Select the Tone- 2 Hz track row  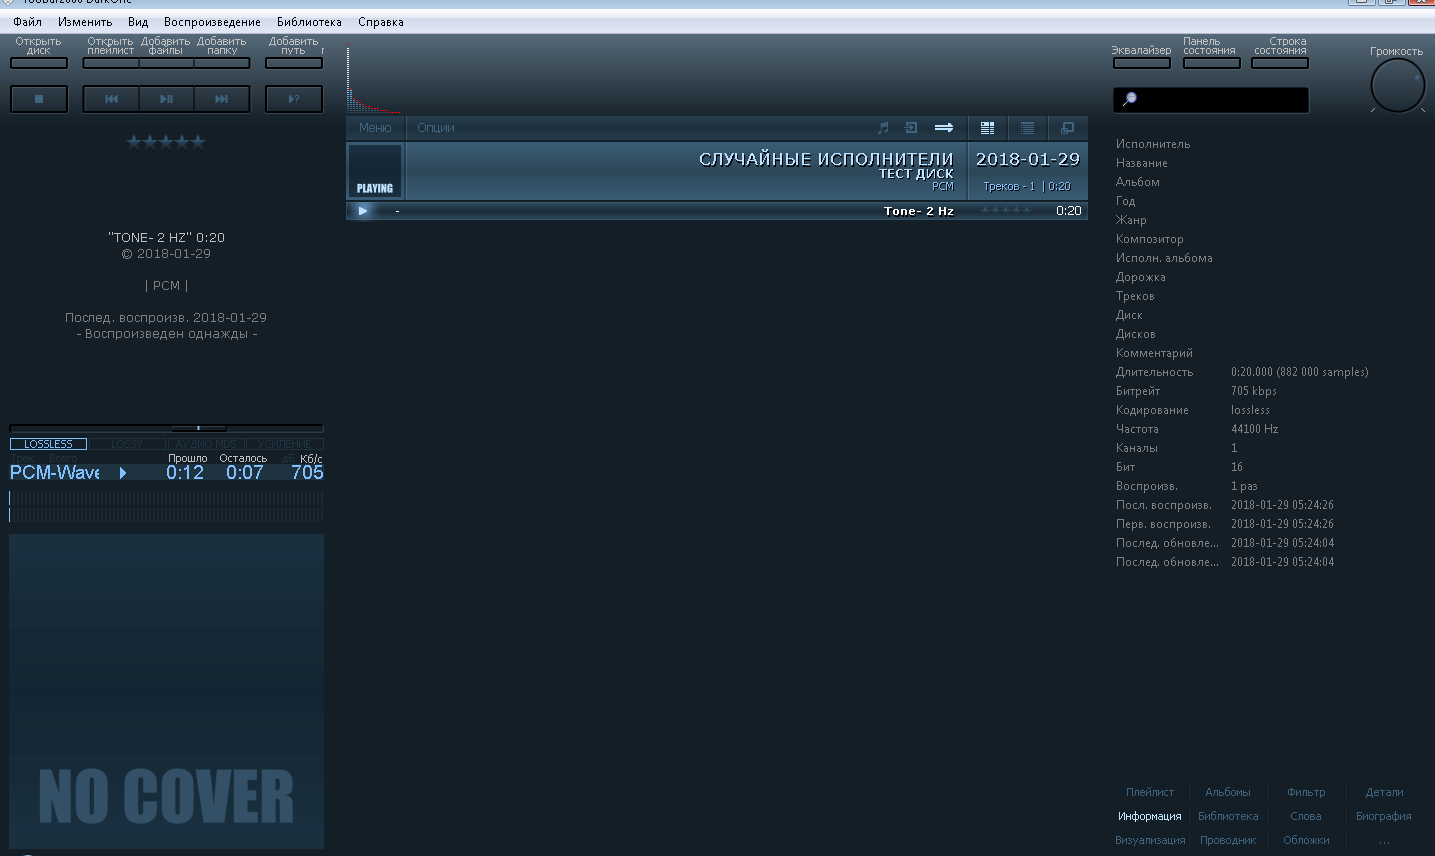(x=717, y=211)
